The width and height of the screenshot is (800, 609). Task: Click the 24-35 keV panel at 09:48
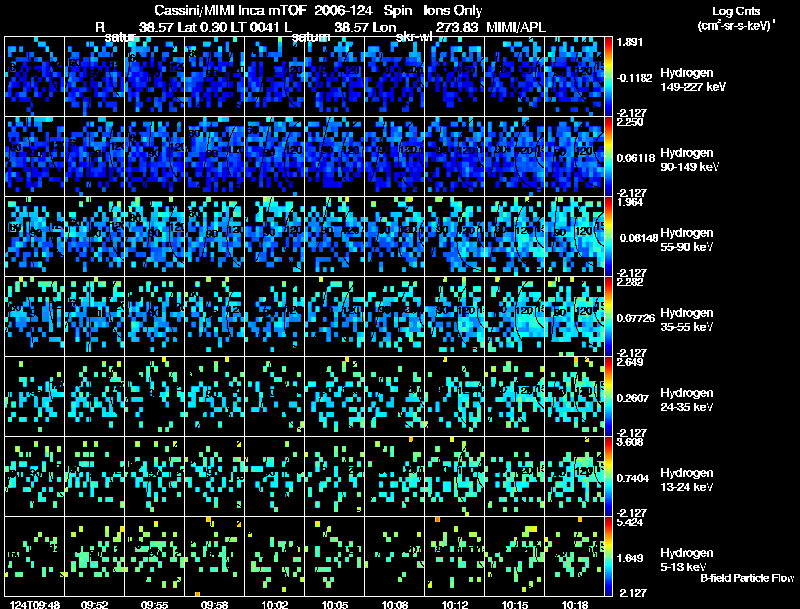(x=35, y=396)
